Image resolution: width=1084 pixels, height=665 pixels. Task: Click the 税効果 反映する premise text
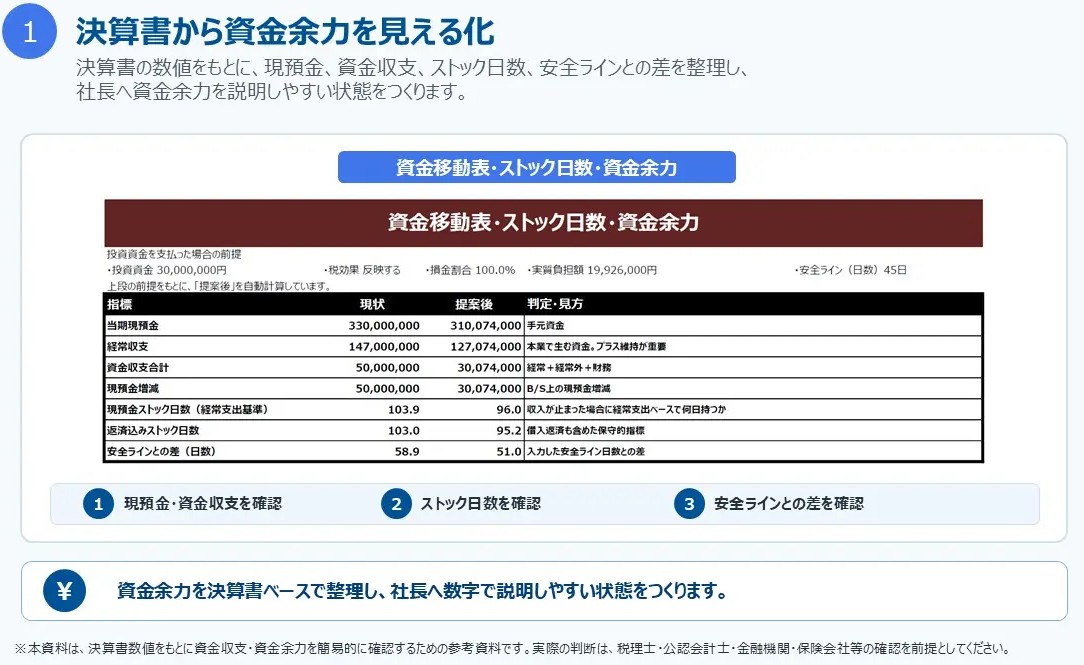point(362,270)
